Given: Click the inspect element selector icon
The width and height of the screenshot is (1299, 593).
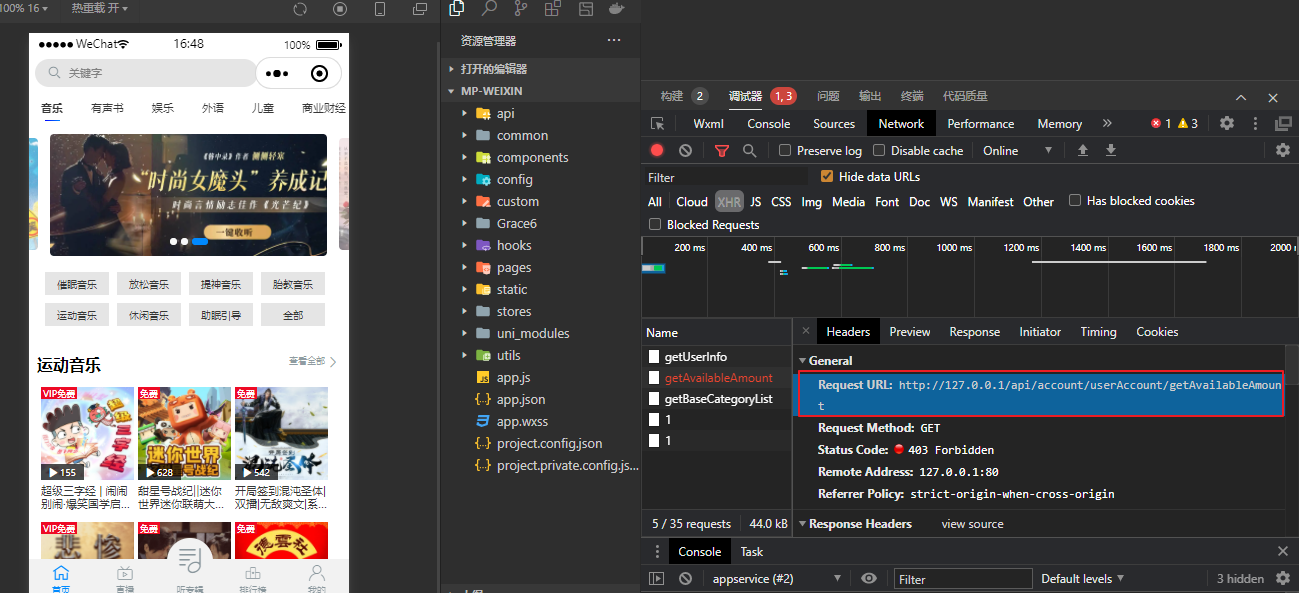Looking at the screenshot, I should point(657,124).
